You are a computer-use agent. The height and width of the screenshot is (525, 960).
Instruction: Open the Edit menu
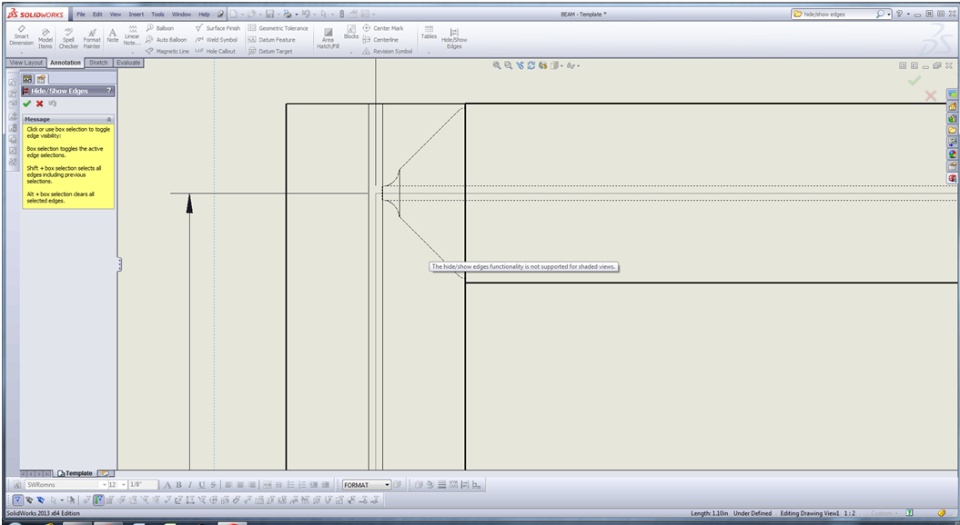(x=97, y=14)
